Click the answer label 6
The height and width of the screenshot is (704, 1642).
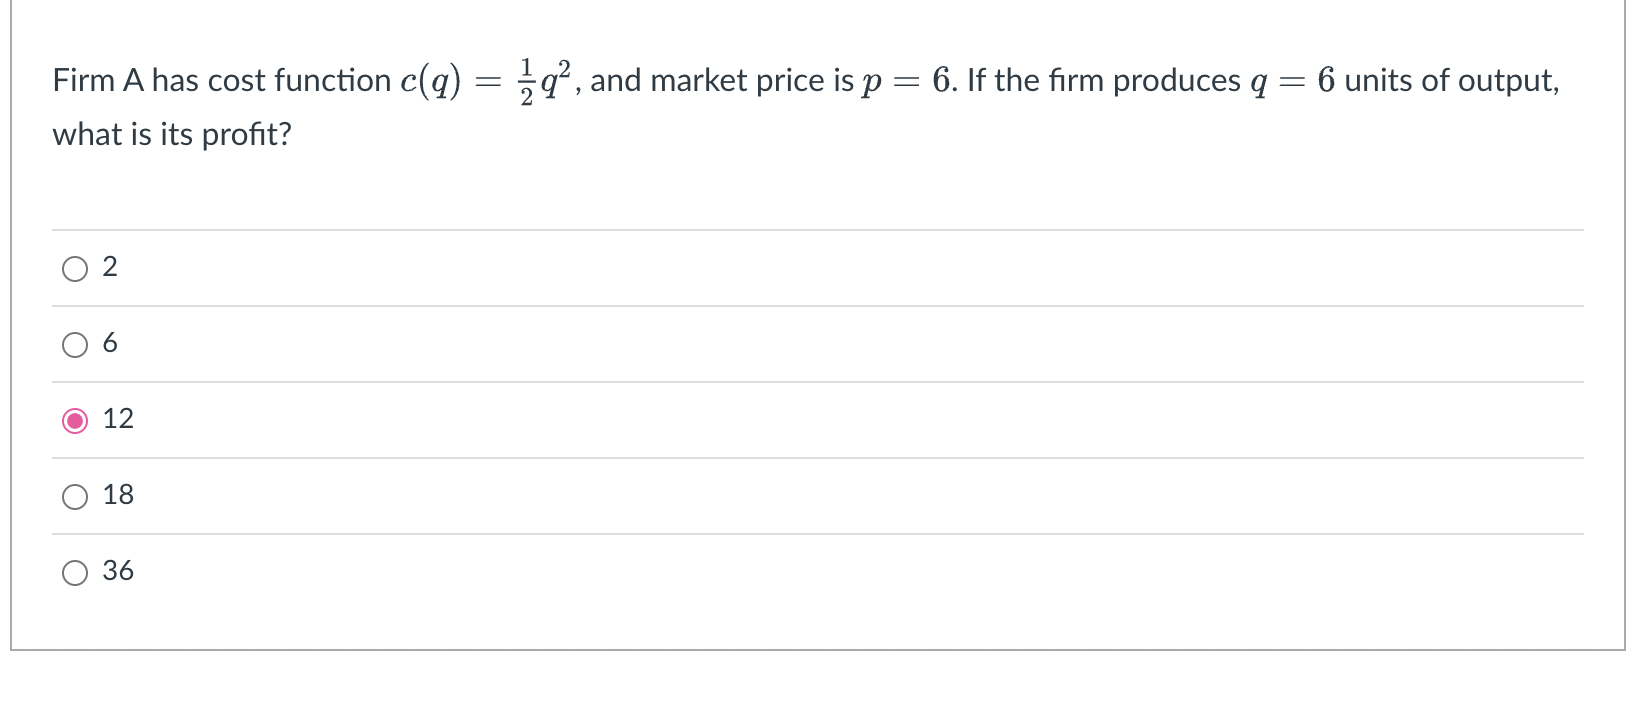111,344
